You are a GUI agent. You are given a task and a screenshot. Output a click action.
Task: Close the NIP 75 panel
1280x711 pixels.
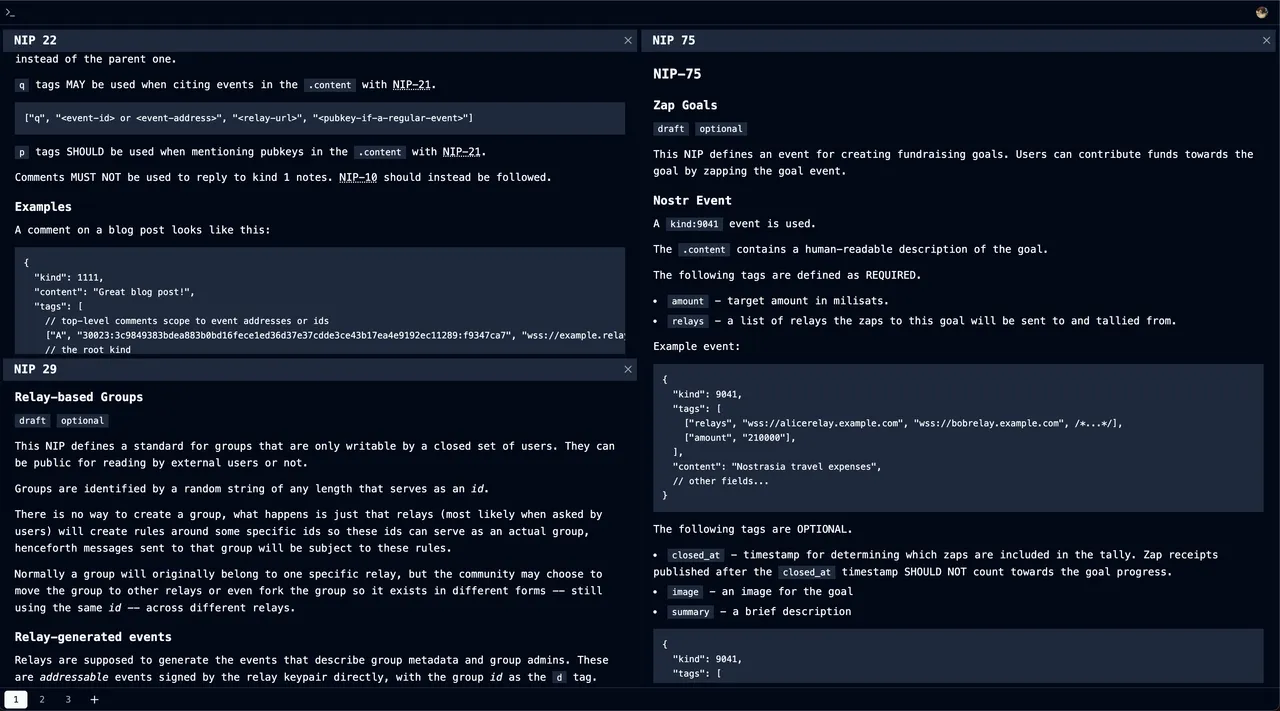(x=1266, y=40)
